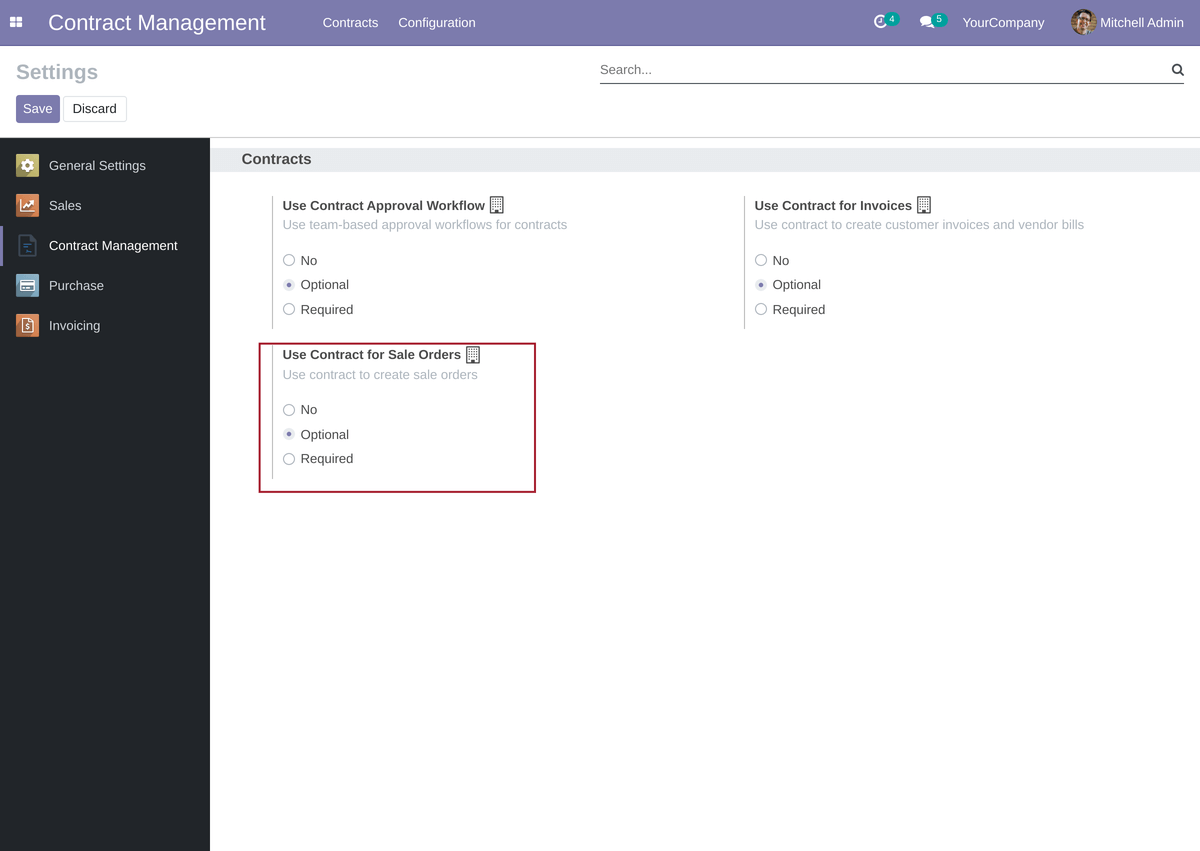Viewport: 1200px width, 851px height.
Task: Select Required for Use Contract for Sale Orders
Action: 289,458
